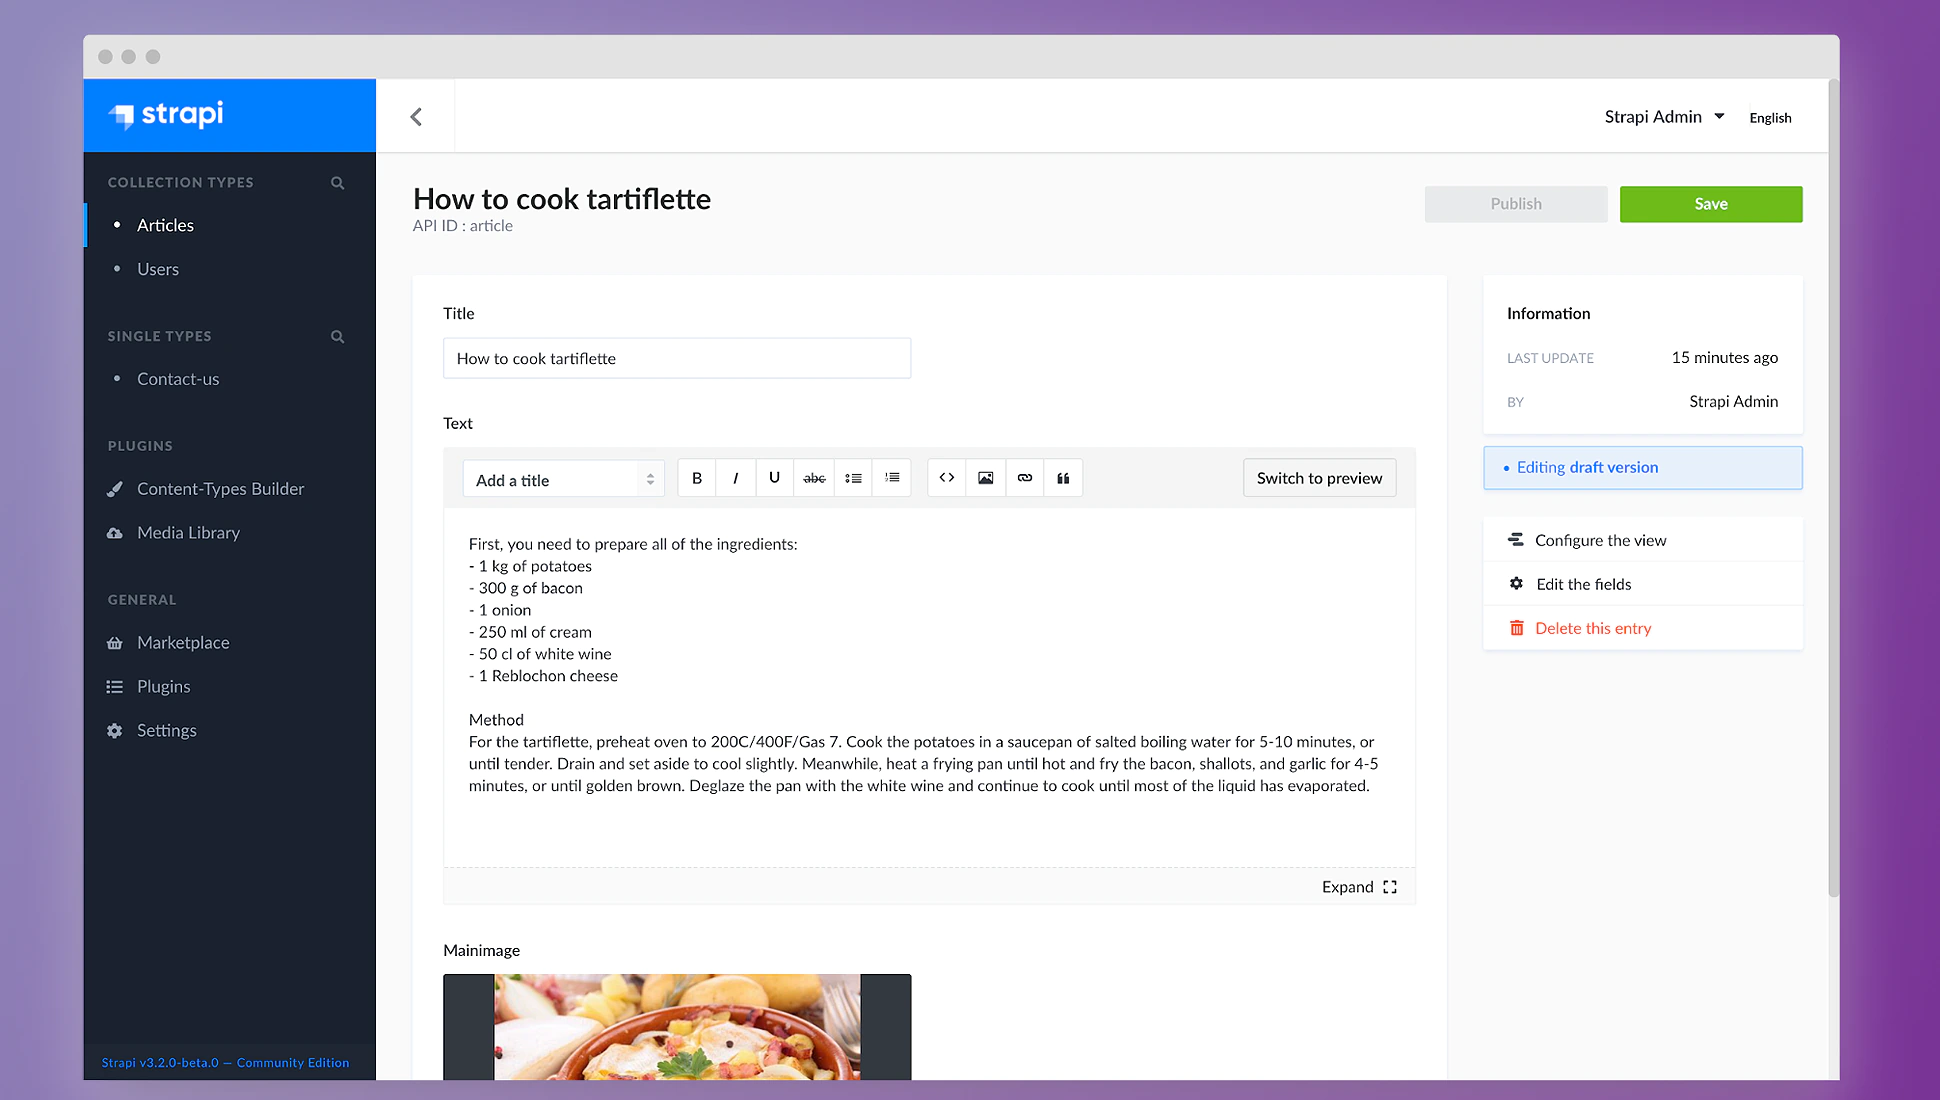This screenshot has width=1940, height=1100.
Task: Click the article title input field
Action: coord(678,358)
